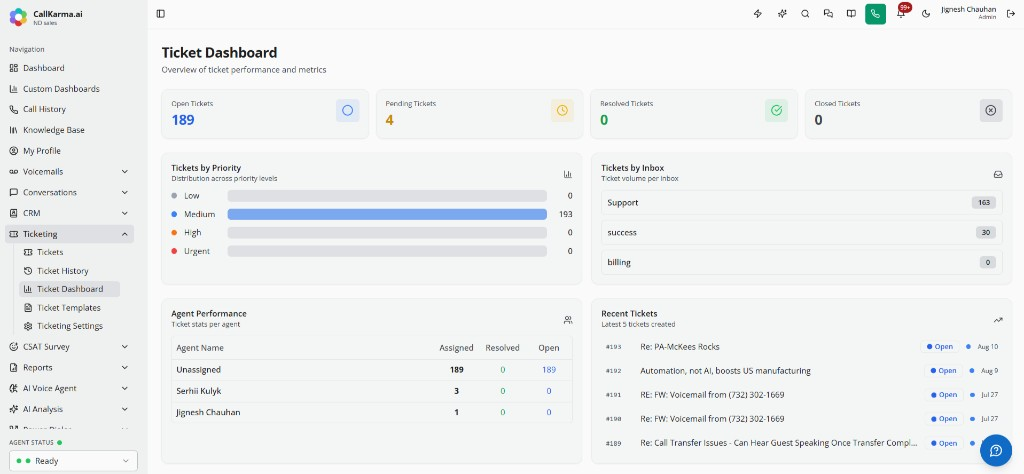Click the Jignesh Chauhan agent row name

coord(208,413)
